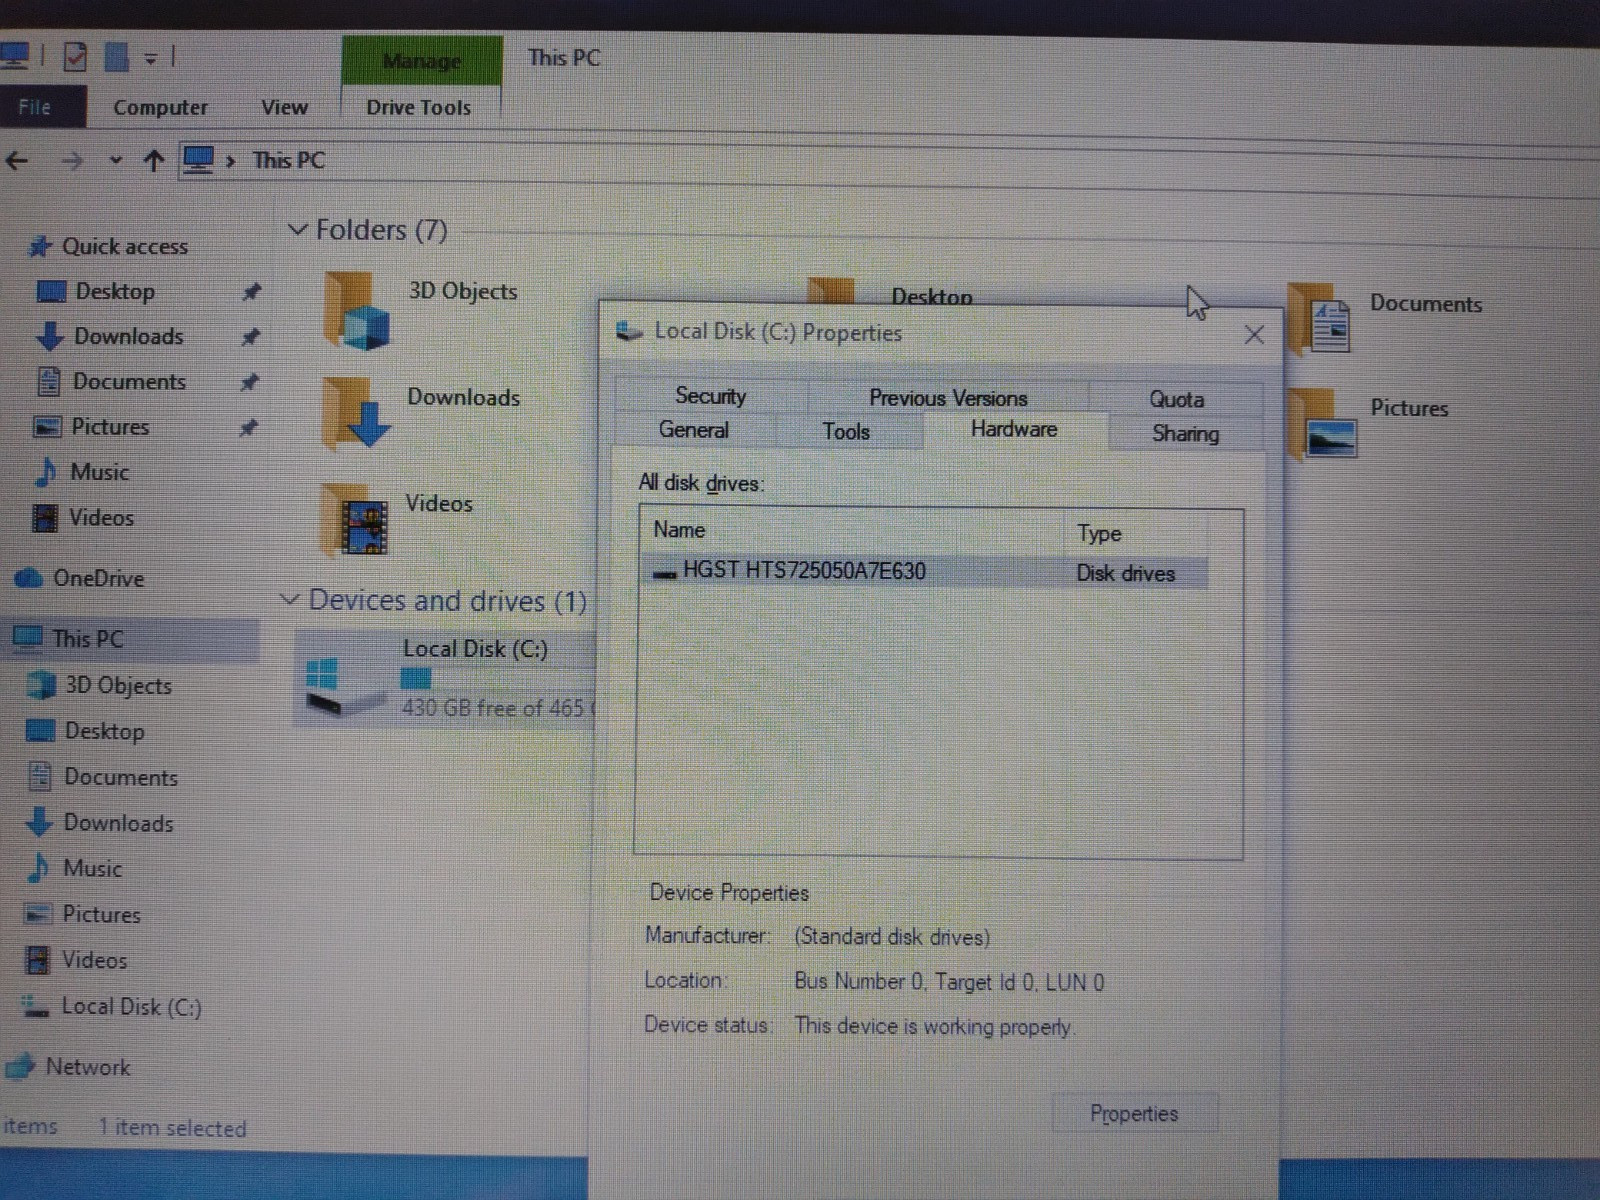Click the 3D Objects folder icon
Viewport: 1600px width, 1200px height.
coord(357,310)
